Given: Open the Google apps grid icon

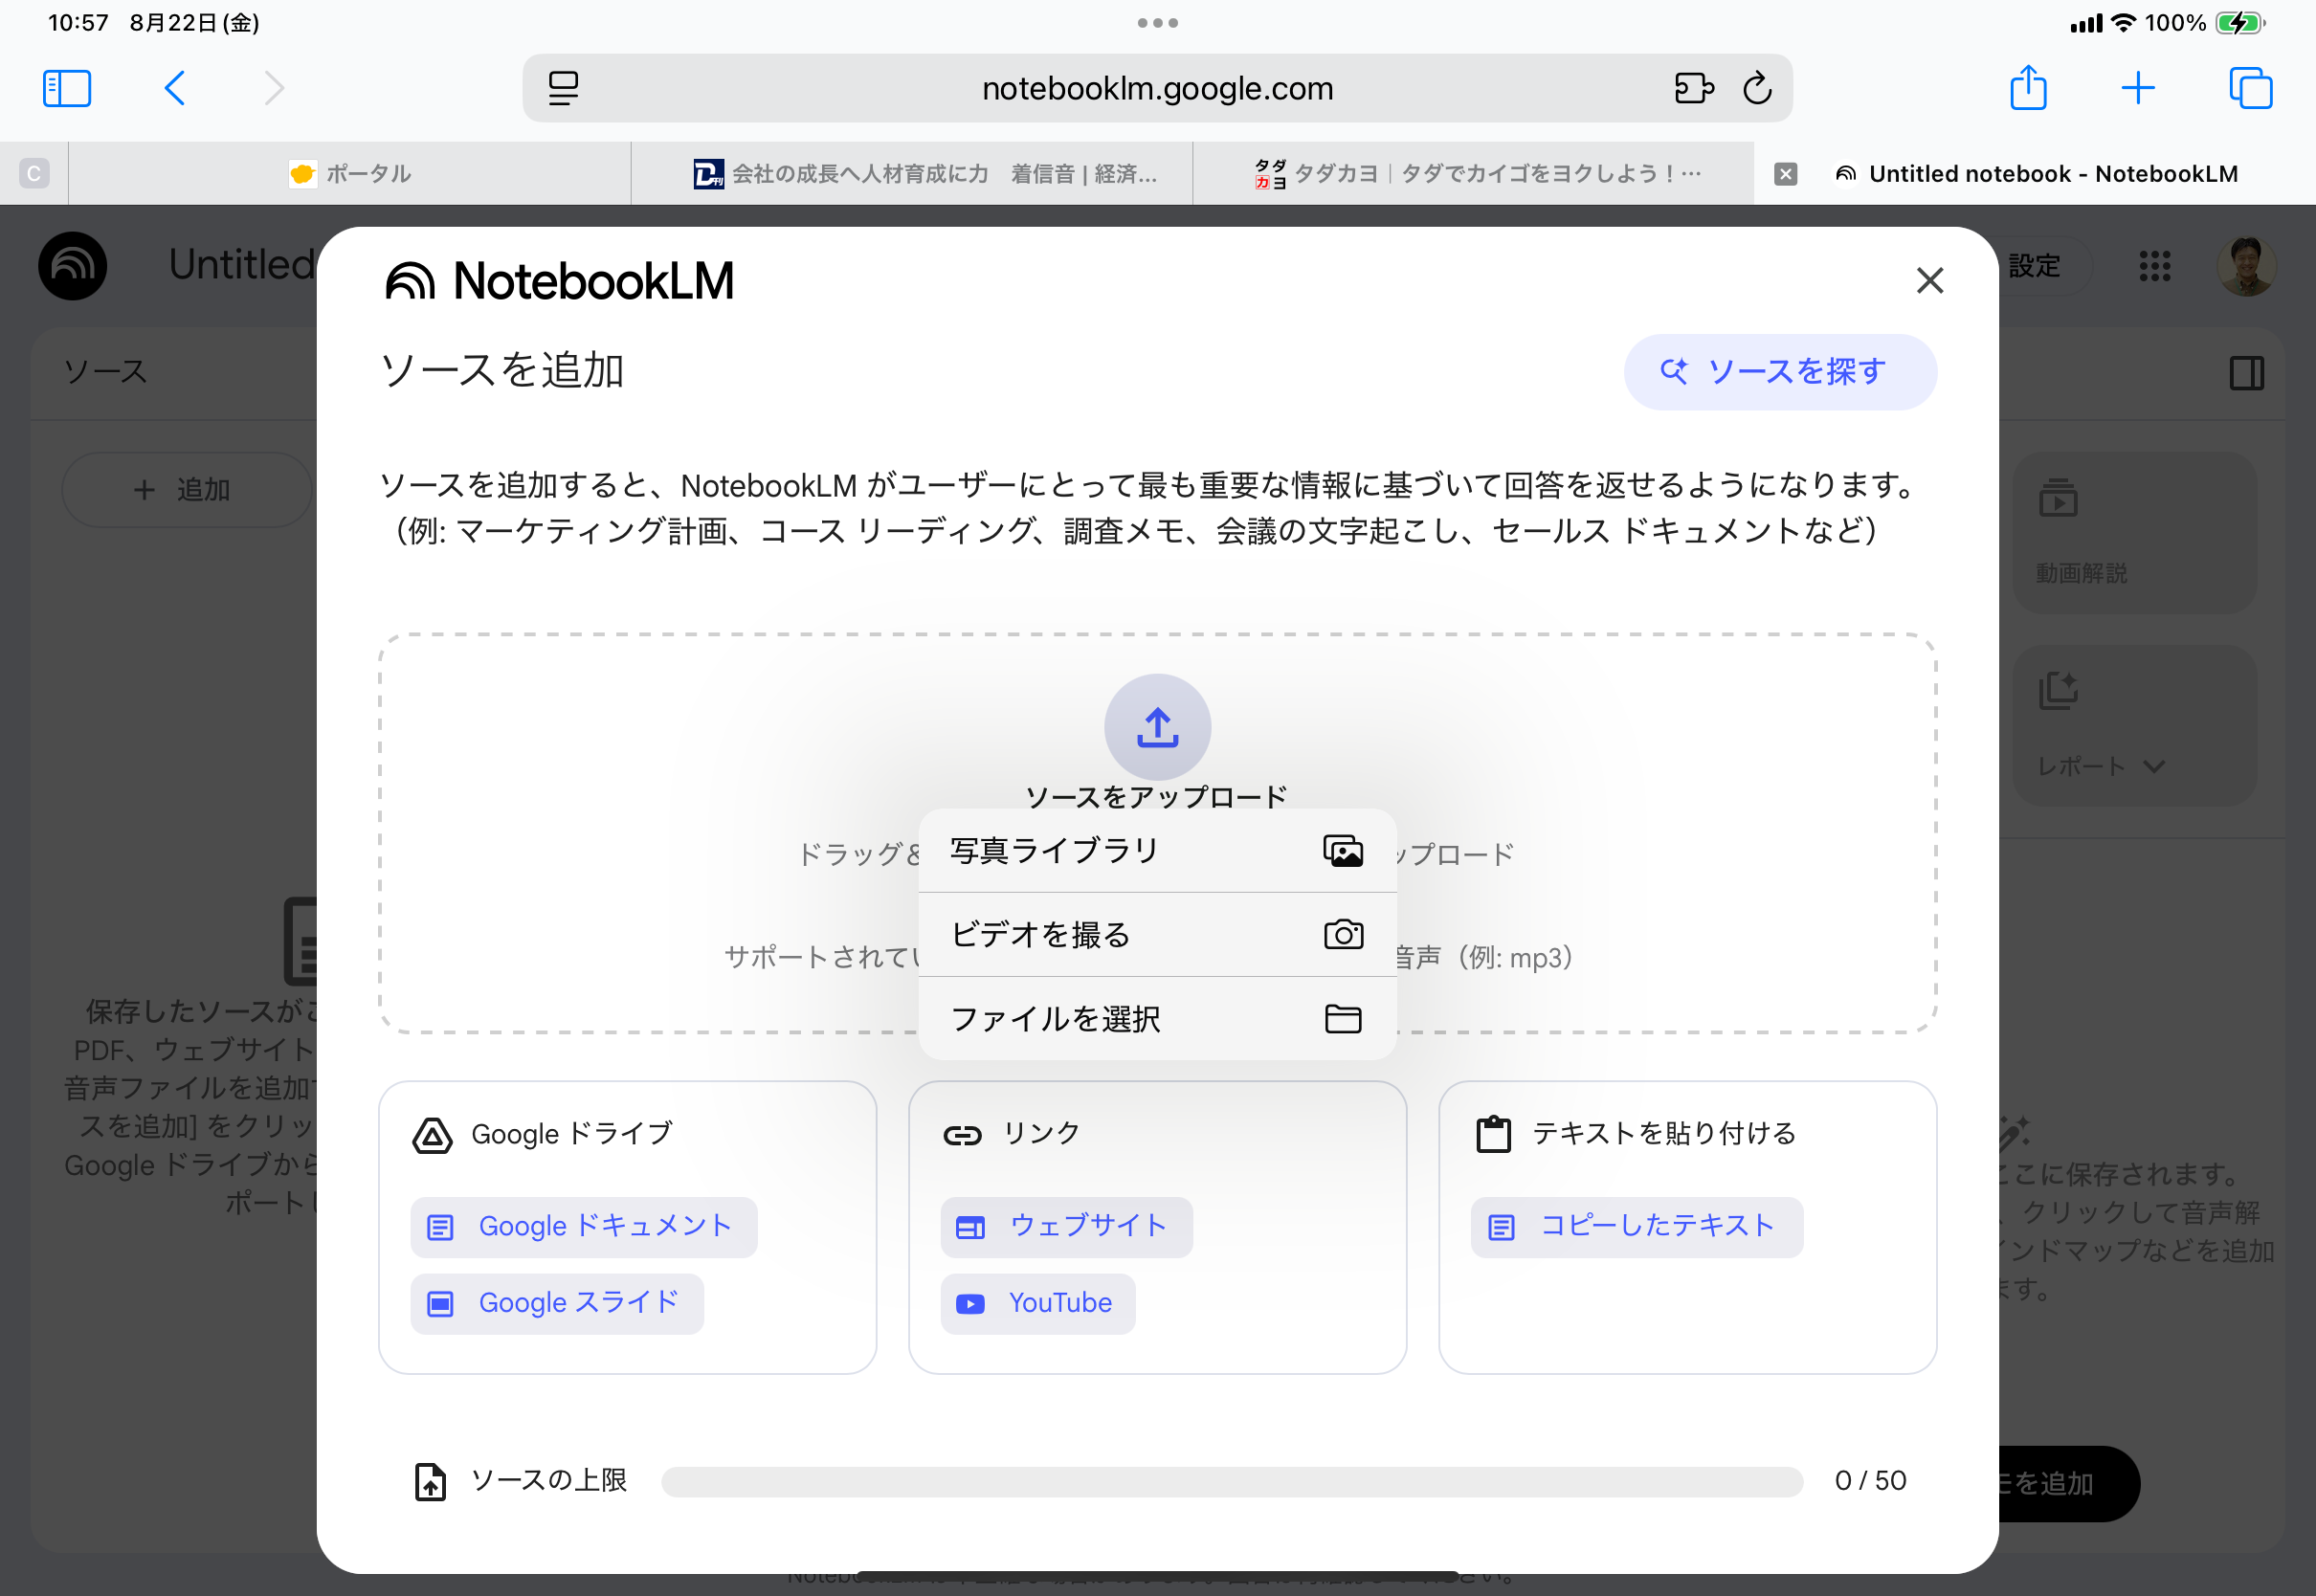Looking at the screenshot, I should (x=2154, y=266).
